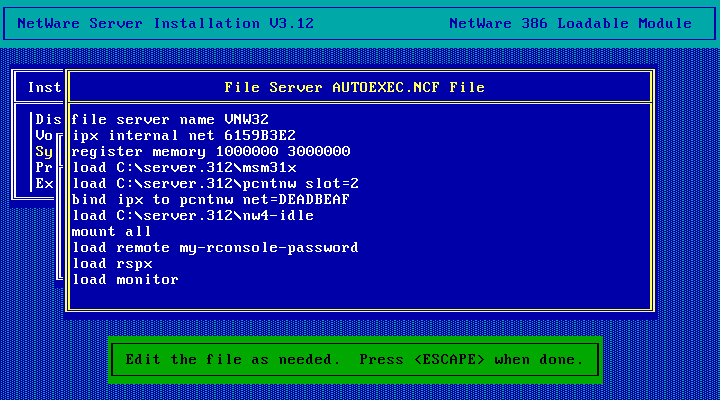This screenshot has width=720, height=400.
Task: Place cursor on the 'load monitor' line
Action: click(x=125, y=280)
